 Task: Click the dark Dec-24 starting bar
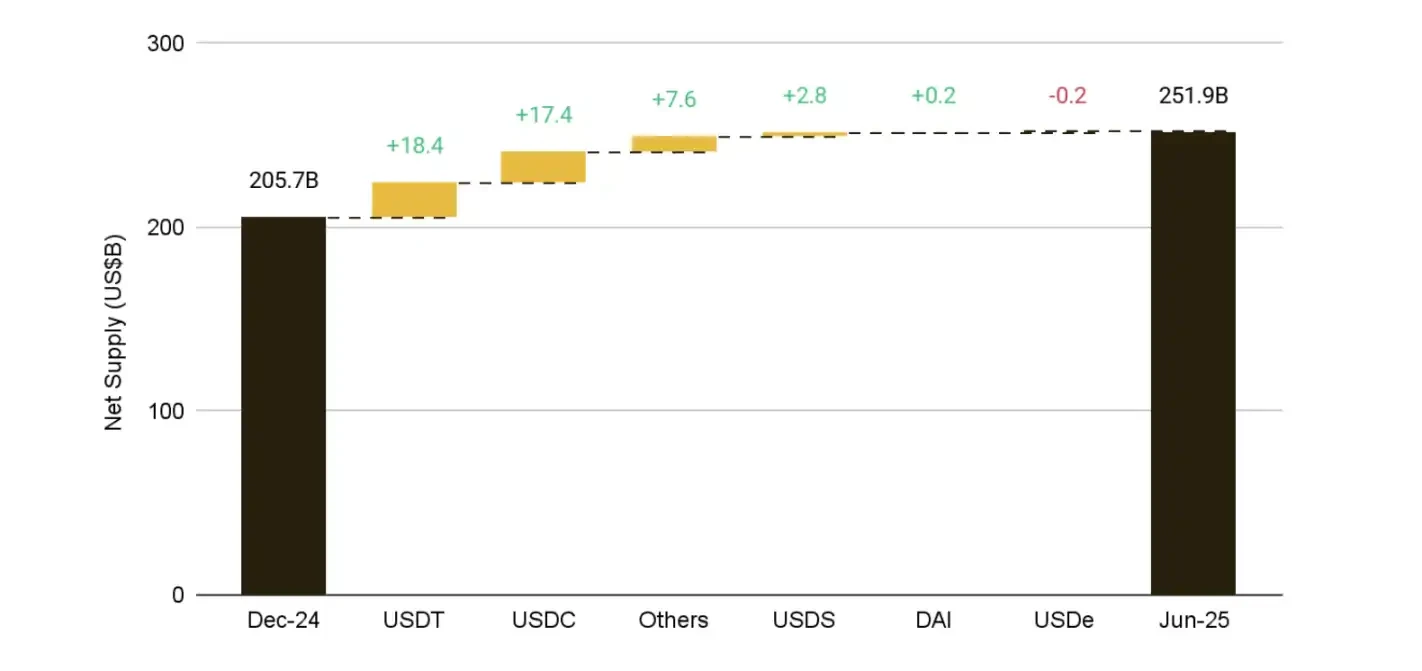283,405
